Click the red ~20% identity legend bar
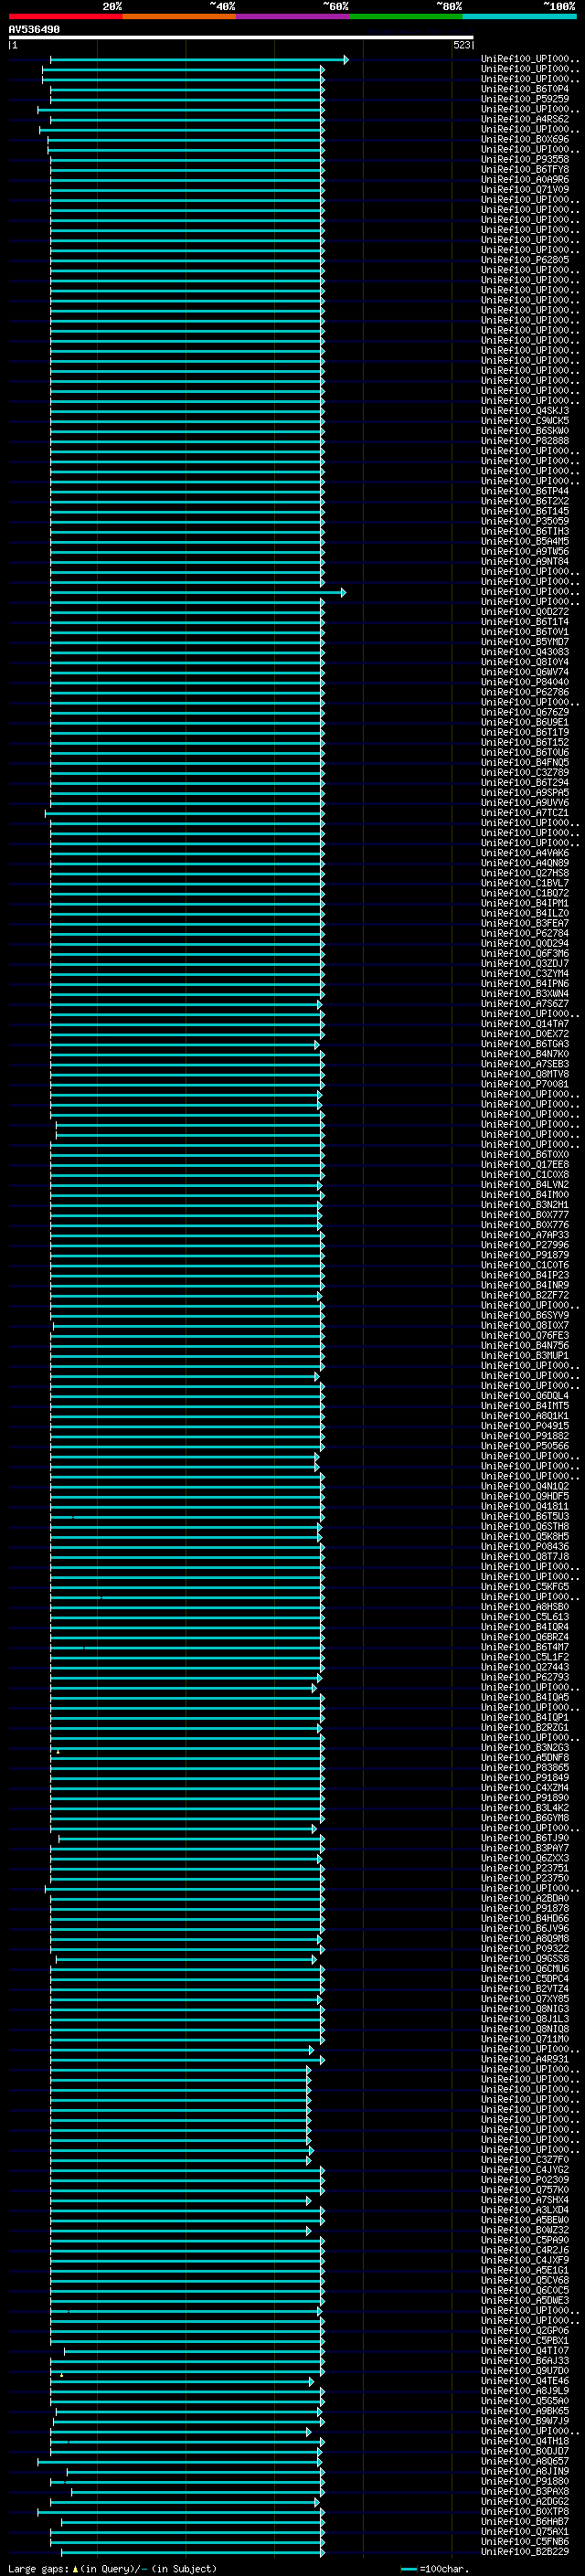 (65, 16)
